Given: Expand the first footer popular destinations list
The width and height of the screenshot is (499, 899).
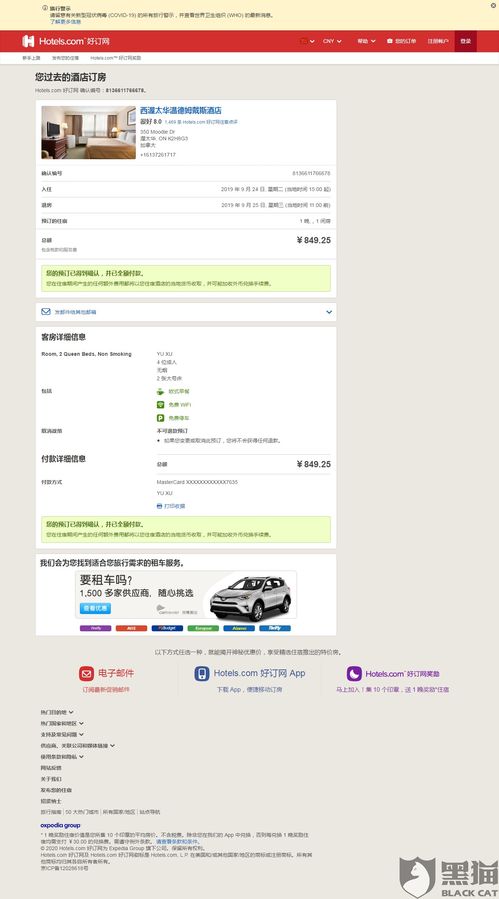Looking at the screenshot, I should coord(57,712).
